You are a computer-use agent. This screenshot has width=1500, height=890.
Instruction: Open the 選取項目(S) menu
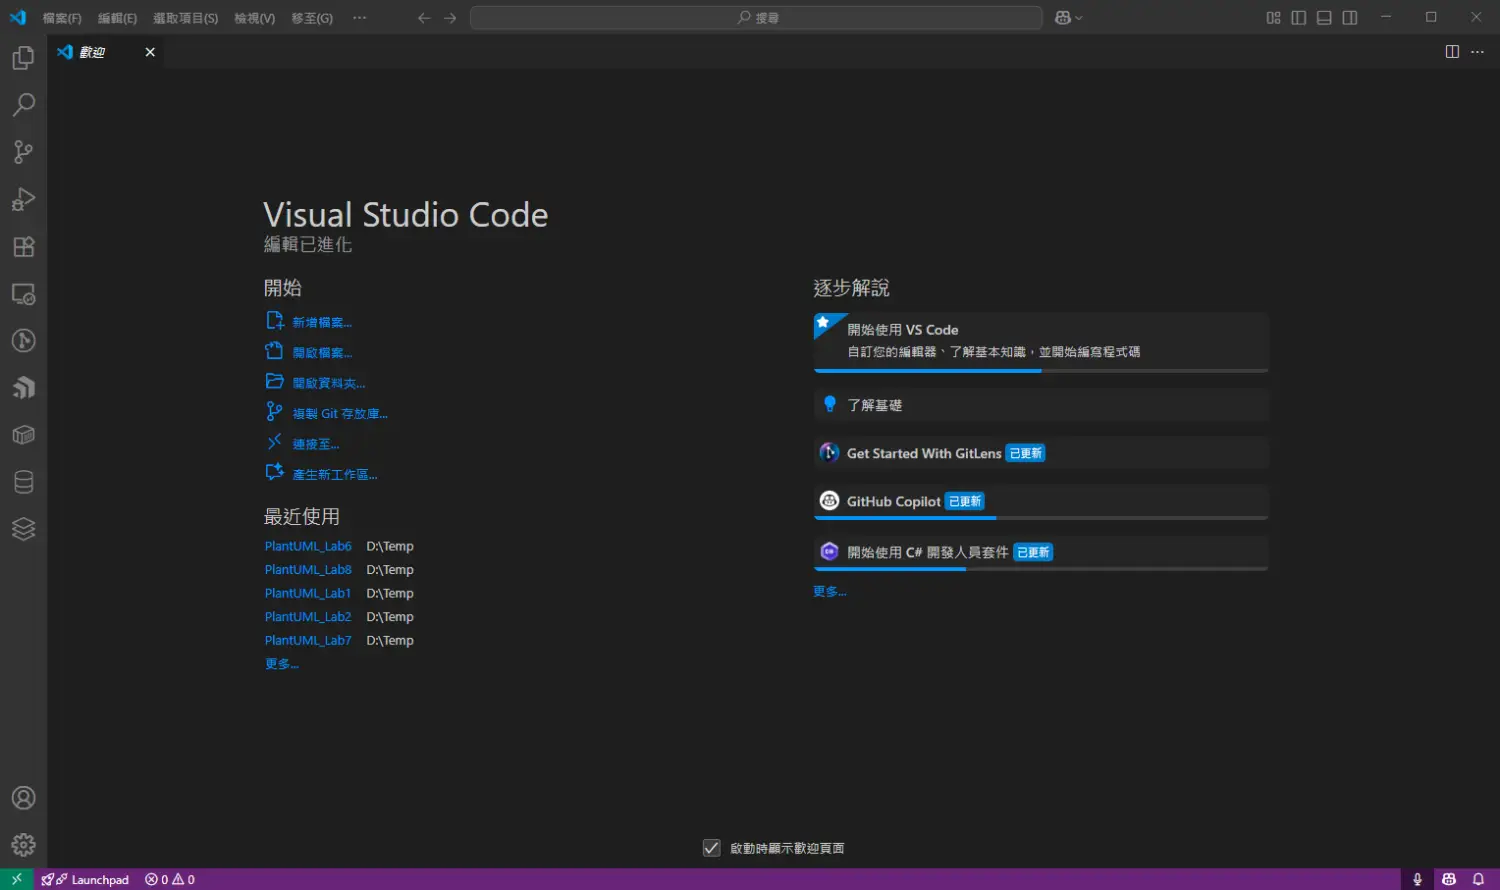click(185, 18)
